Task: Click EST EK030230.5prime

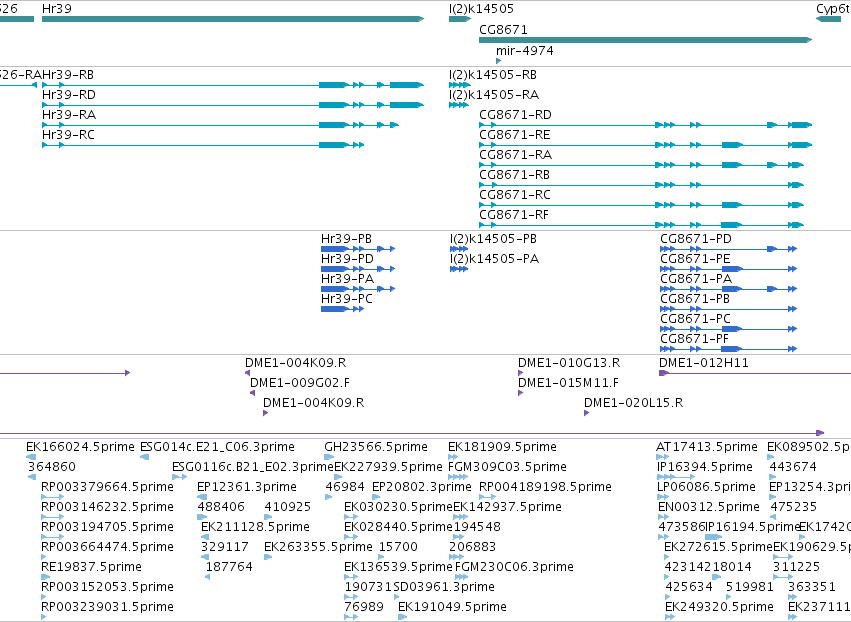Action: [x=398, y=507]
